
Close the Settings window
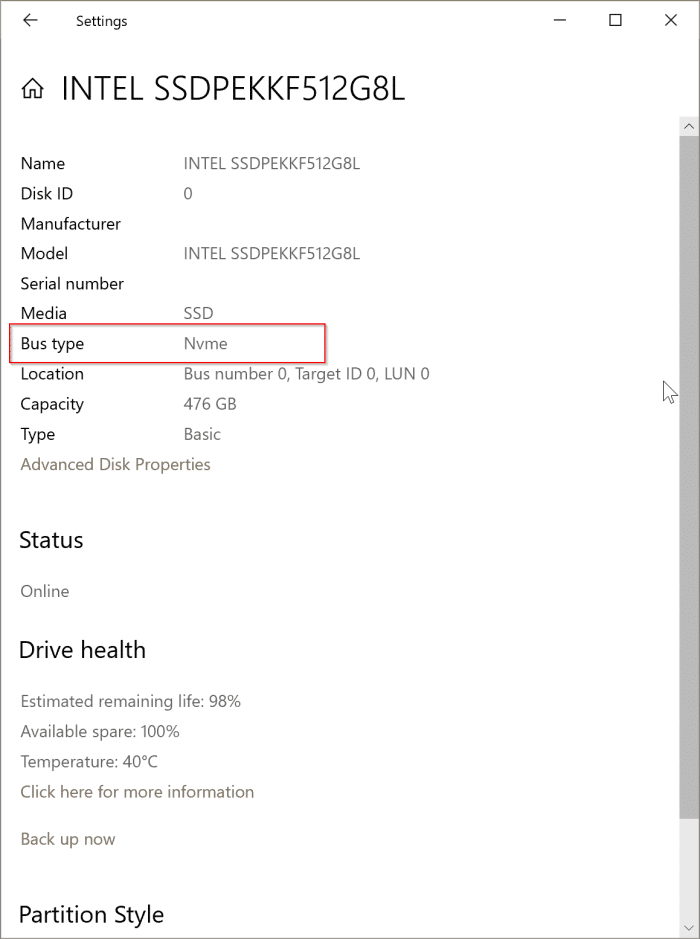coord(671,20)
